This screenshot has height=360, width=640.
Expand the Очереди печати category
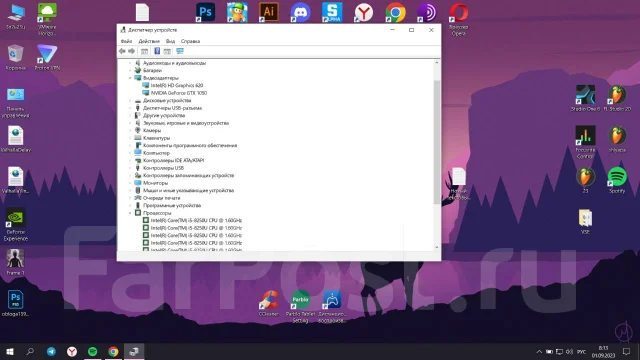pos(130,198)
